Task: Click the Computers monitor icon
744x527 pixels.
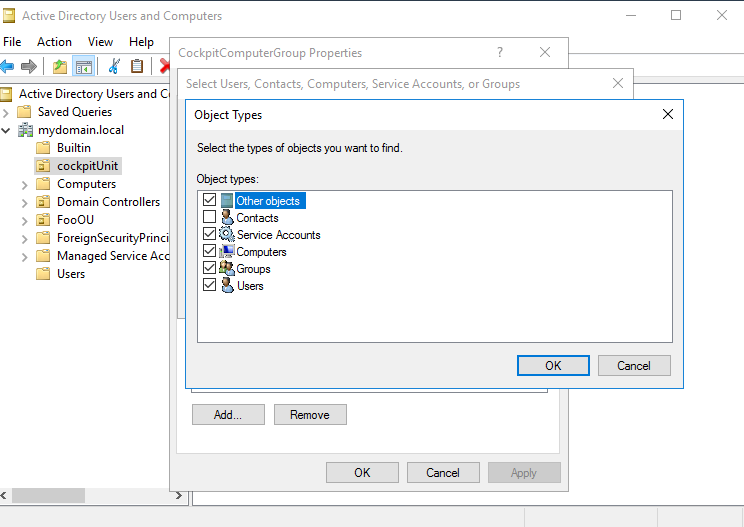Action: (x=227, y=251)
